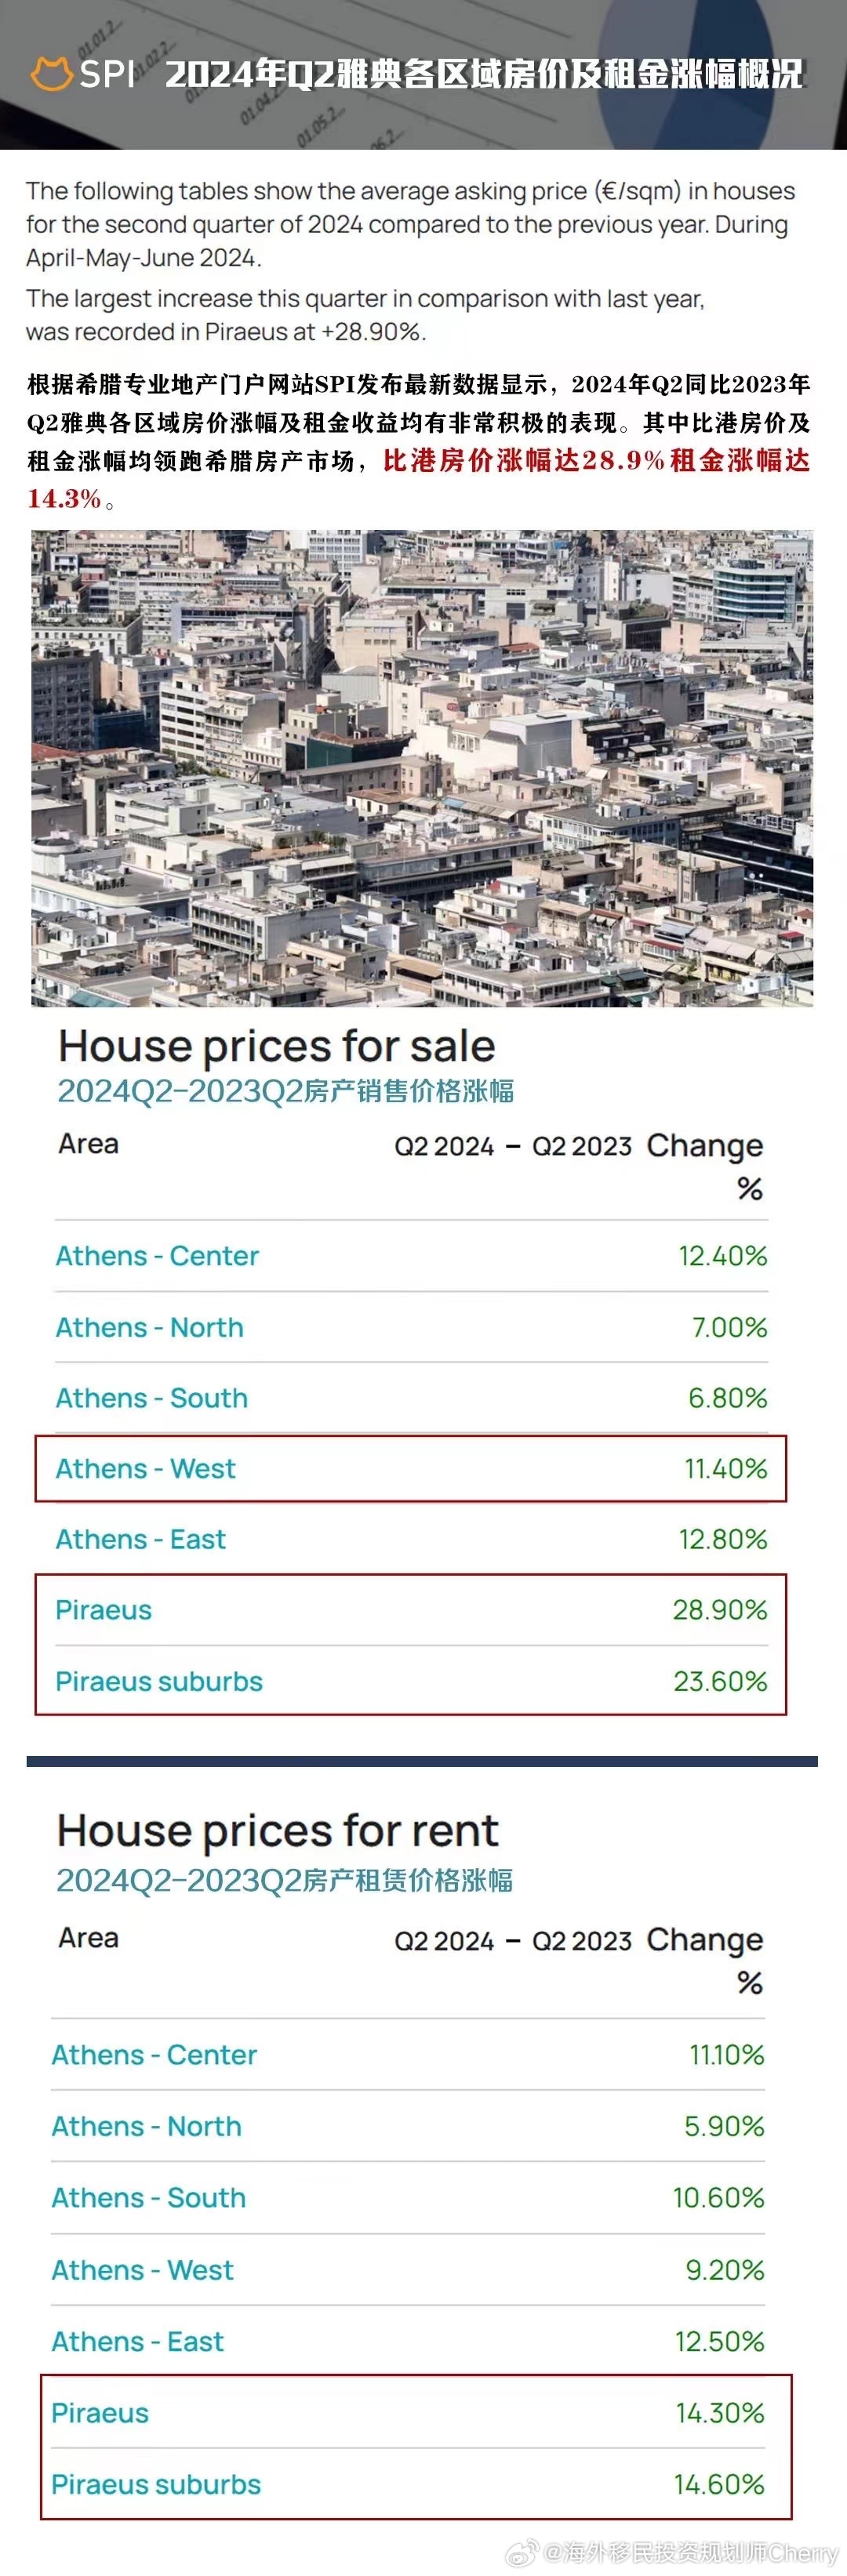This screenshot has width=847, height=2576.
Task: Click the 28.90% Piraeus sale change value
Action: [x=720, y=1609]
